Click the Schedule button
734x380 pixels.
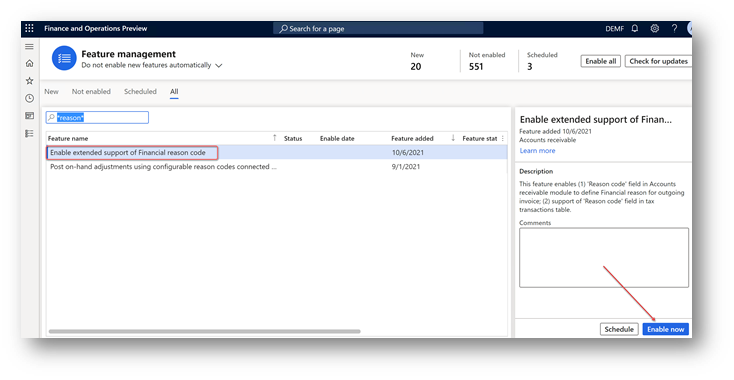[x=619, y=329]
